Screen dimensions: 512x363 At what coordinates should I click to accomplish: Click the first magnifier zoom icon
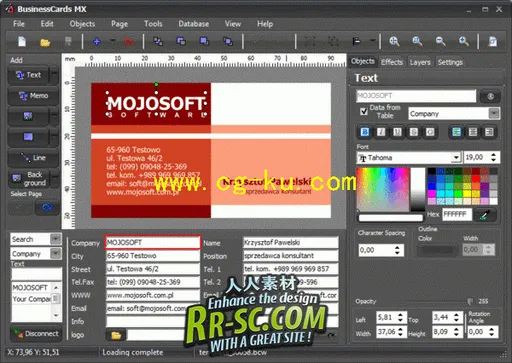pyautogui.click(x=394, y=41)
